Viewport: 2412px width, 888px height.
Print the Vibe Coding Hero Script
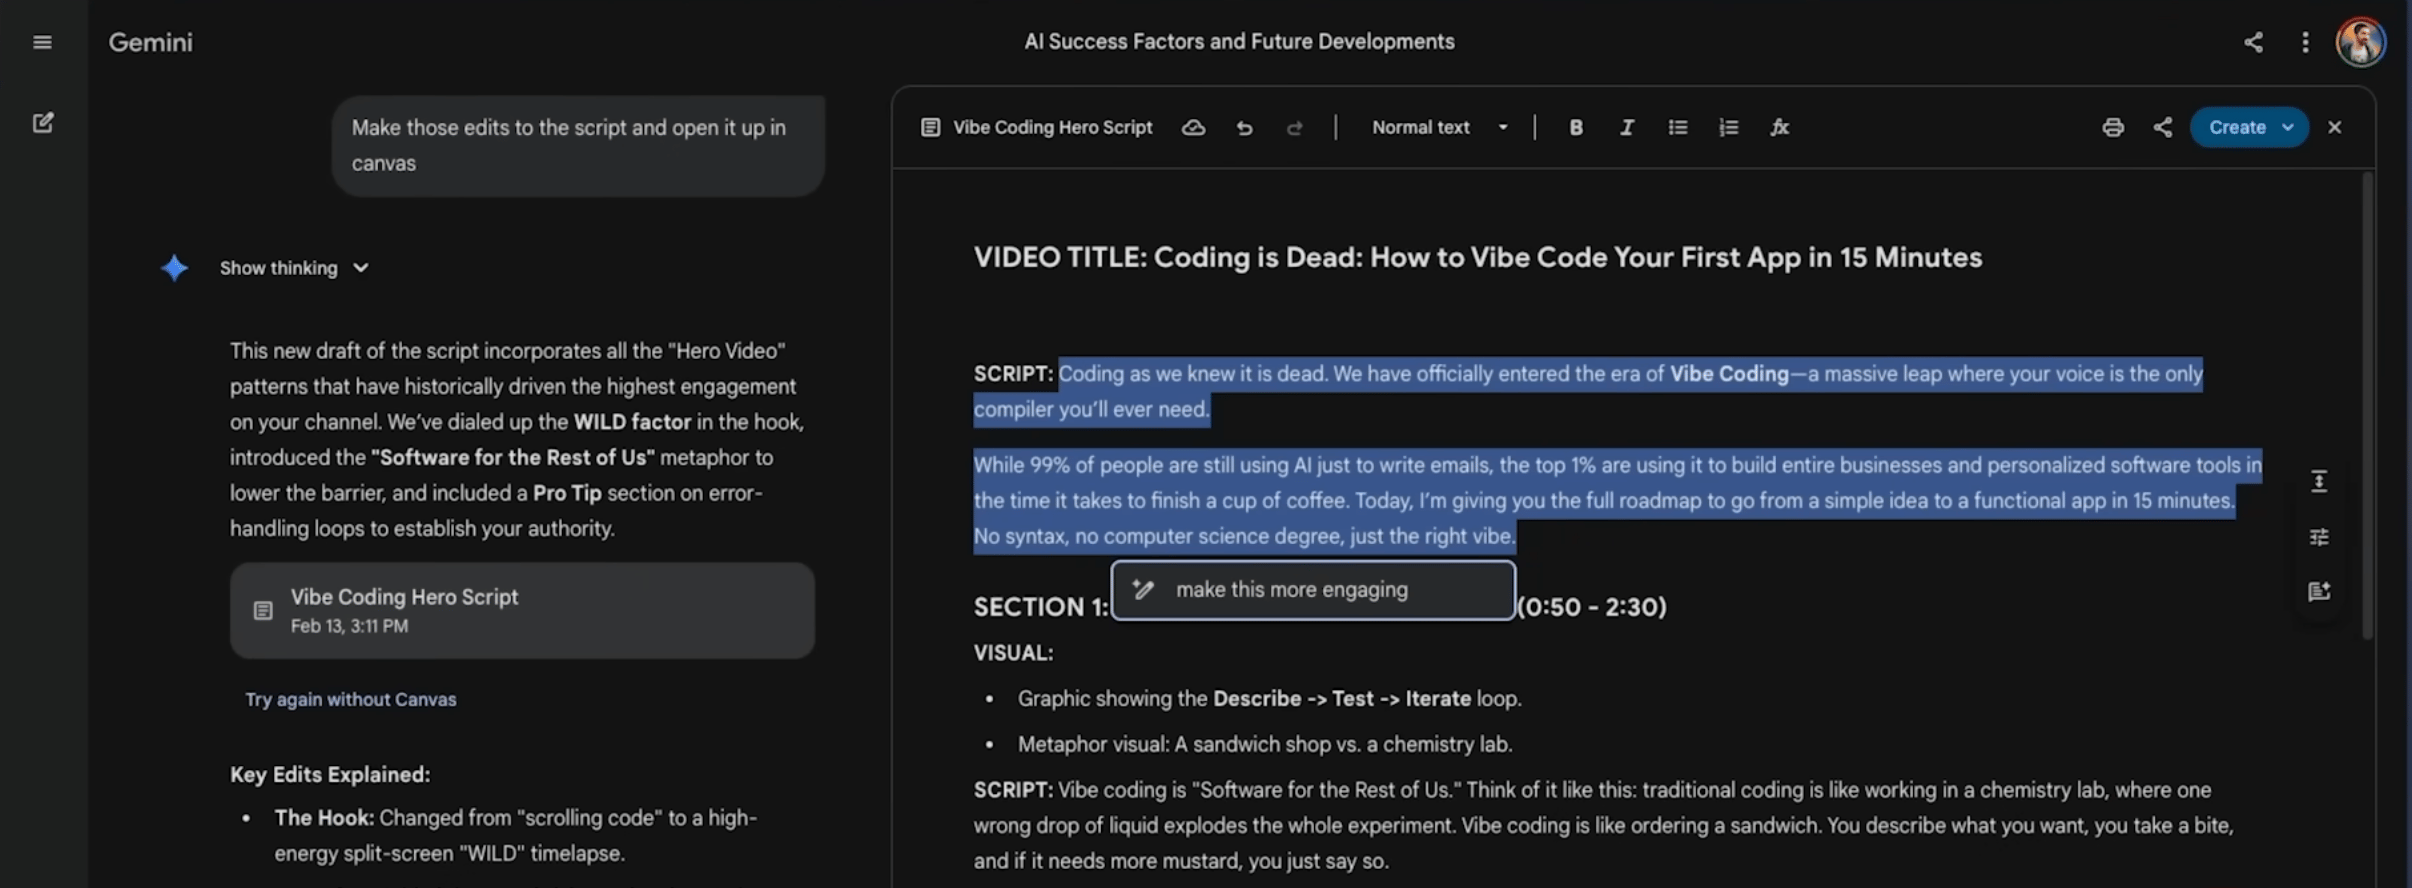click(x=2112, y=128)
